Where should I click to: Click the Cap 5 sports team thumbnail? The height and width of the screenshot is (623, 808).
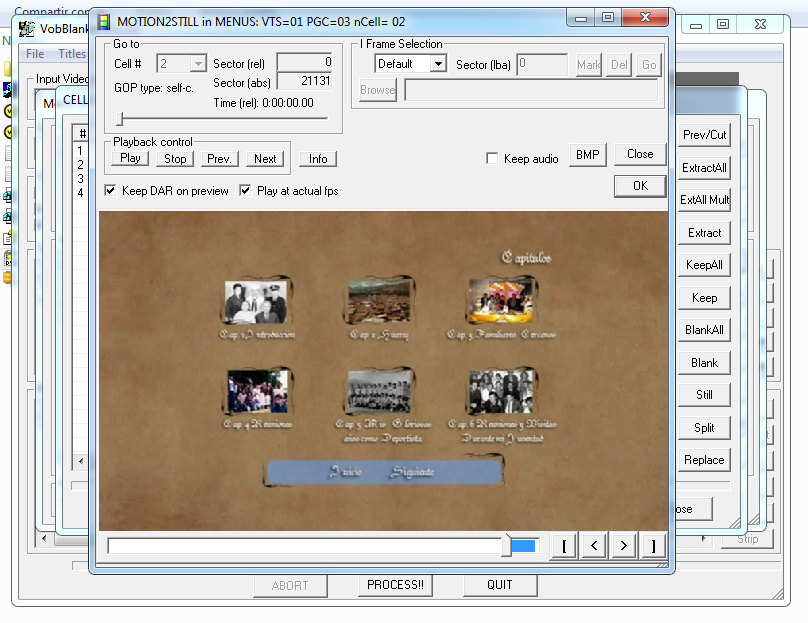[x=380, y=392]
